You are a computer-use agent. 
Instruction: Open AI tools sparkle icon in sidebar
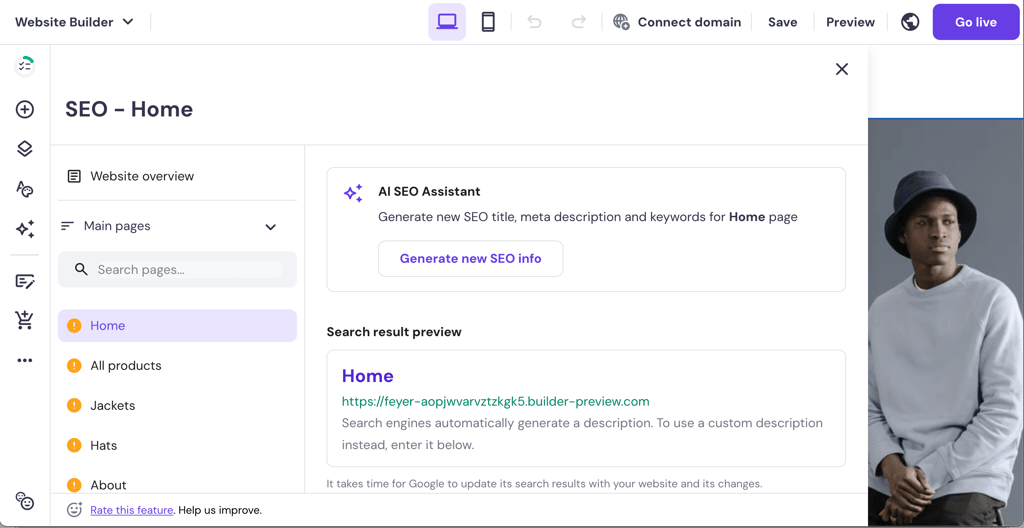pos(25,229)
